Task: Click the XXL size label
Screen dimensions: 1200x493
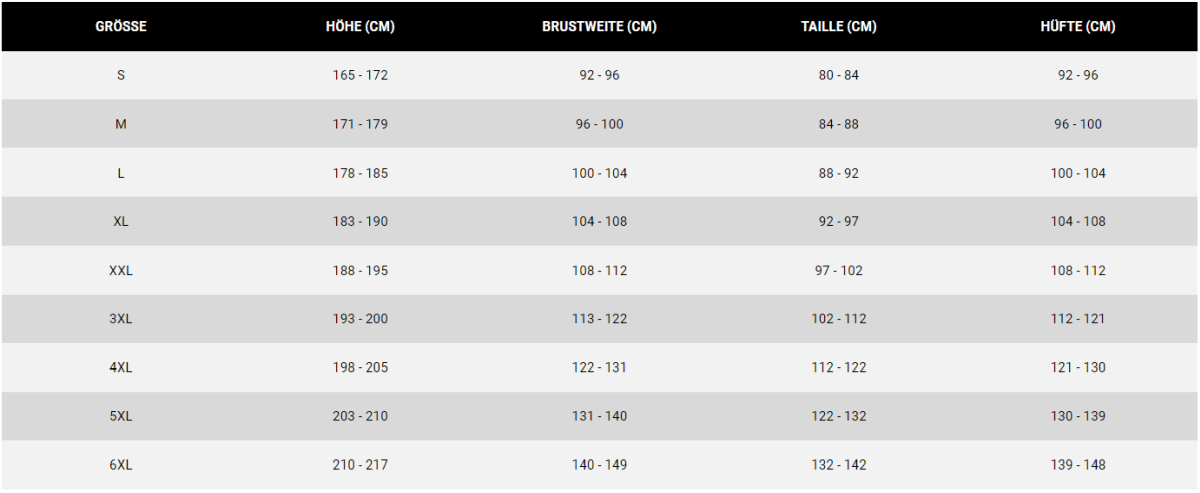Action: point(121,270)
